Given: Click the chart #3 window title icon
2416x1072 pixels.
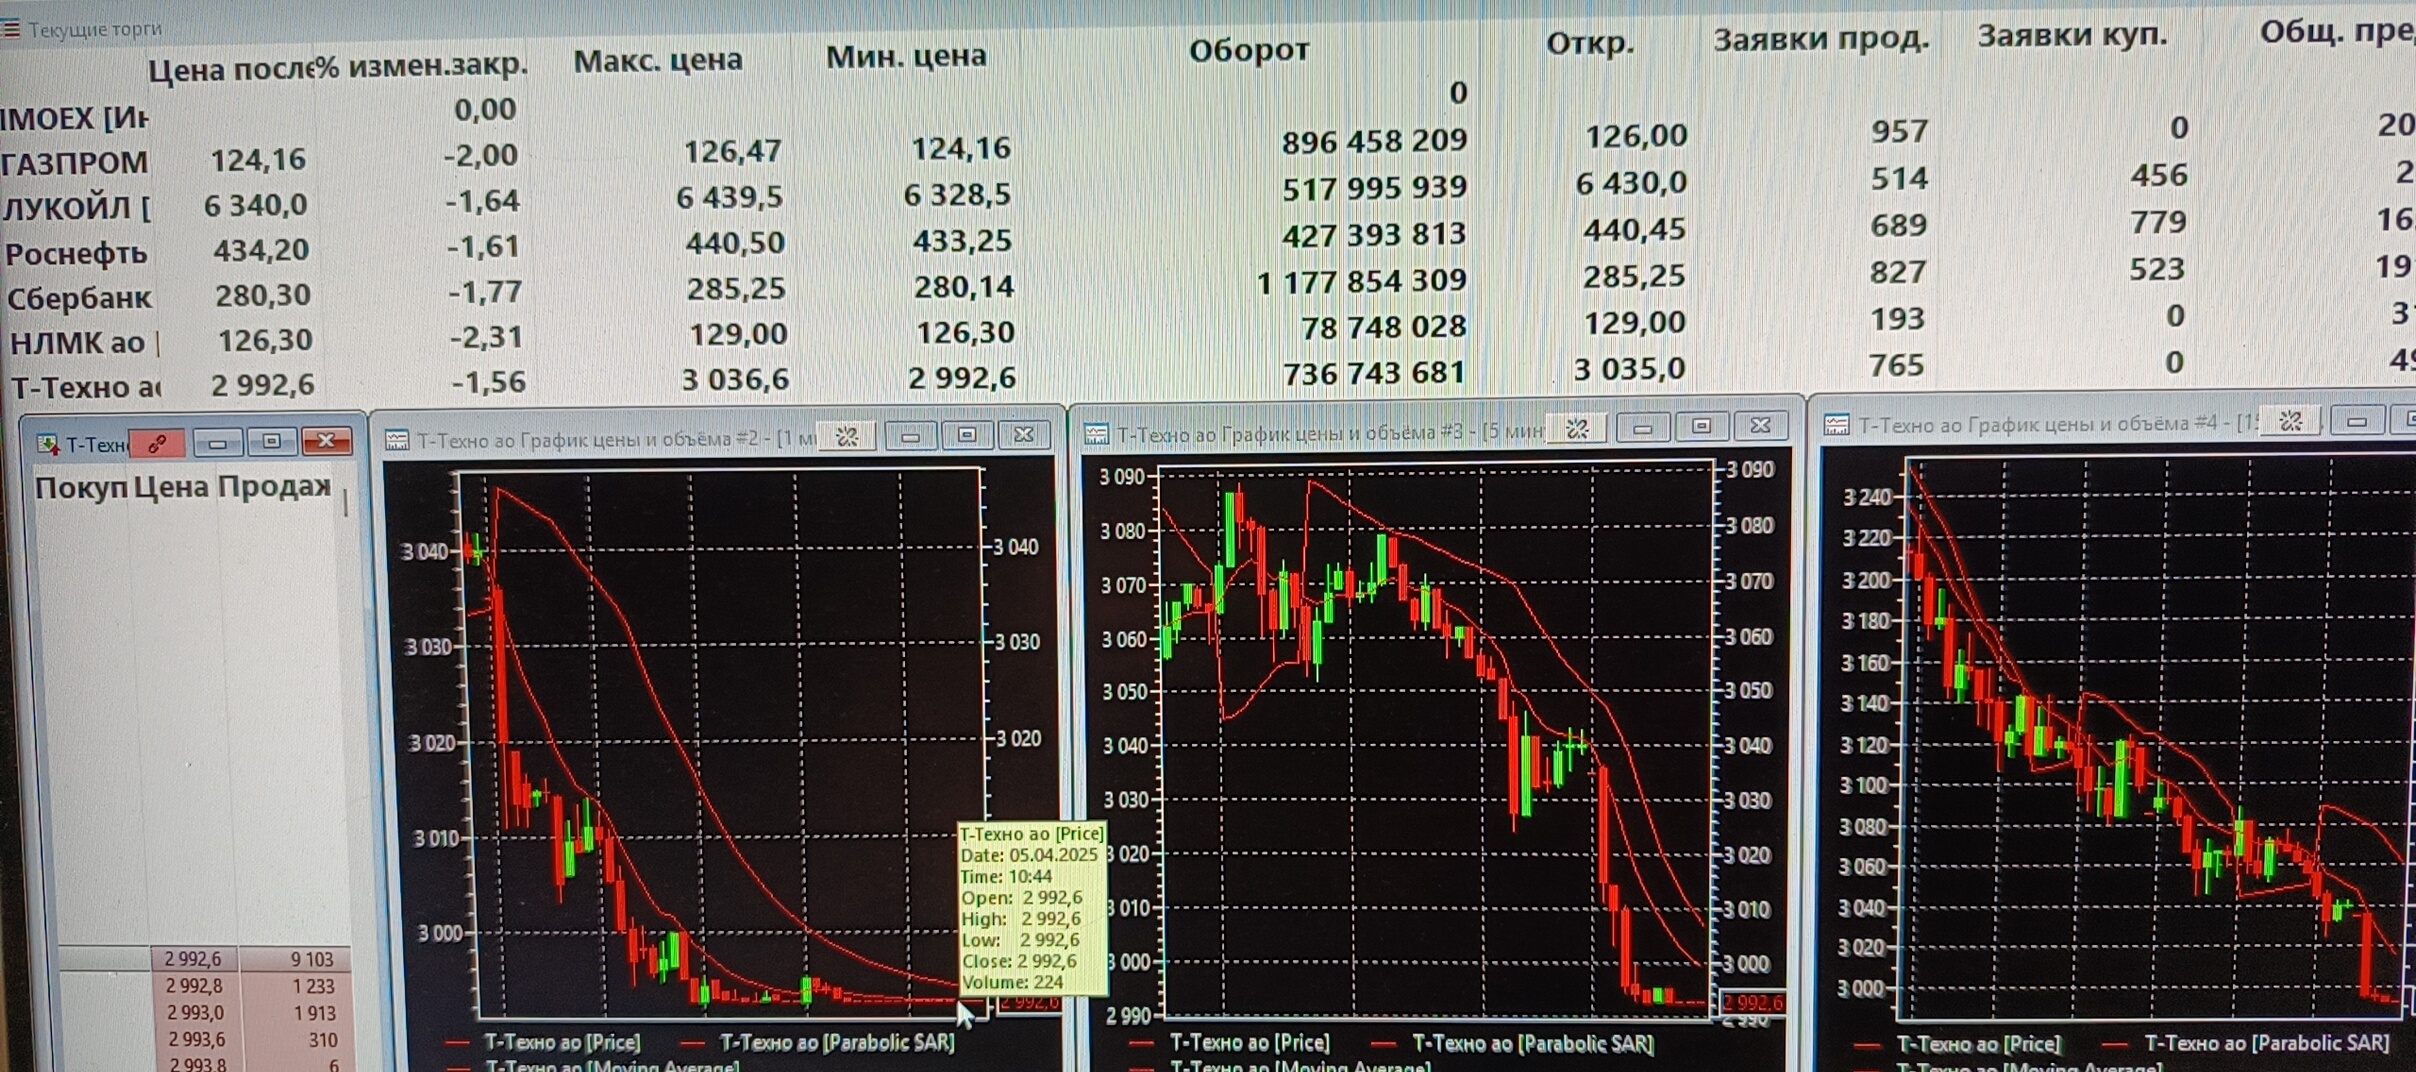Looking at the screenshot, I should (1097, 433).
